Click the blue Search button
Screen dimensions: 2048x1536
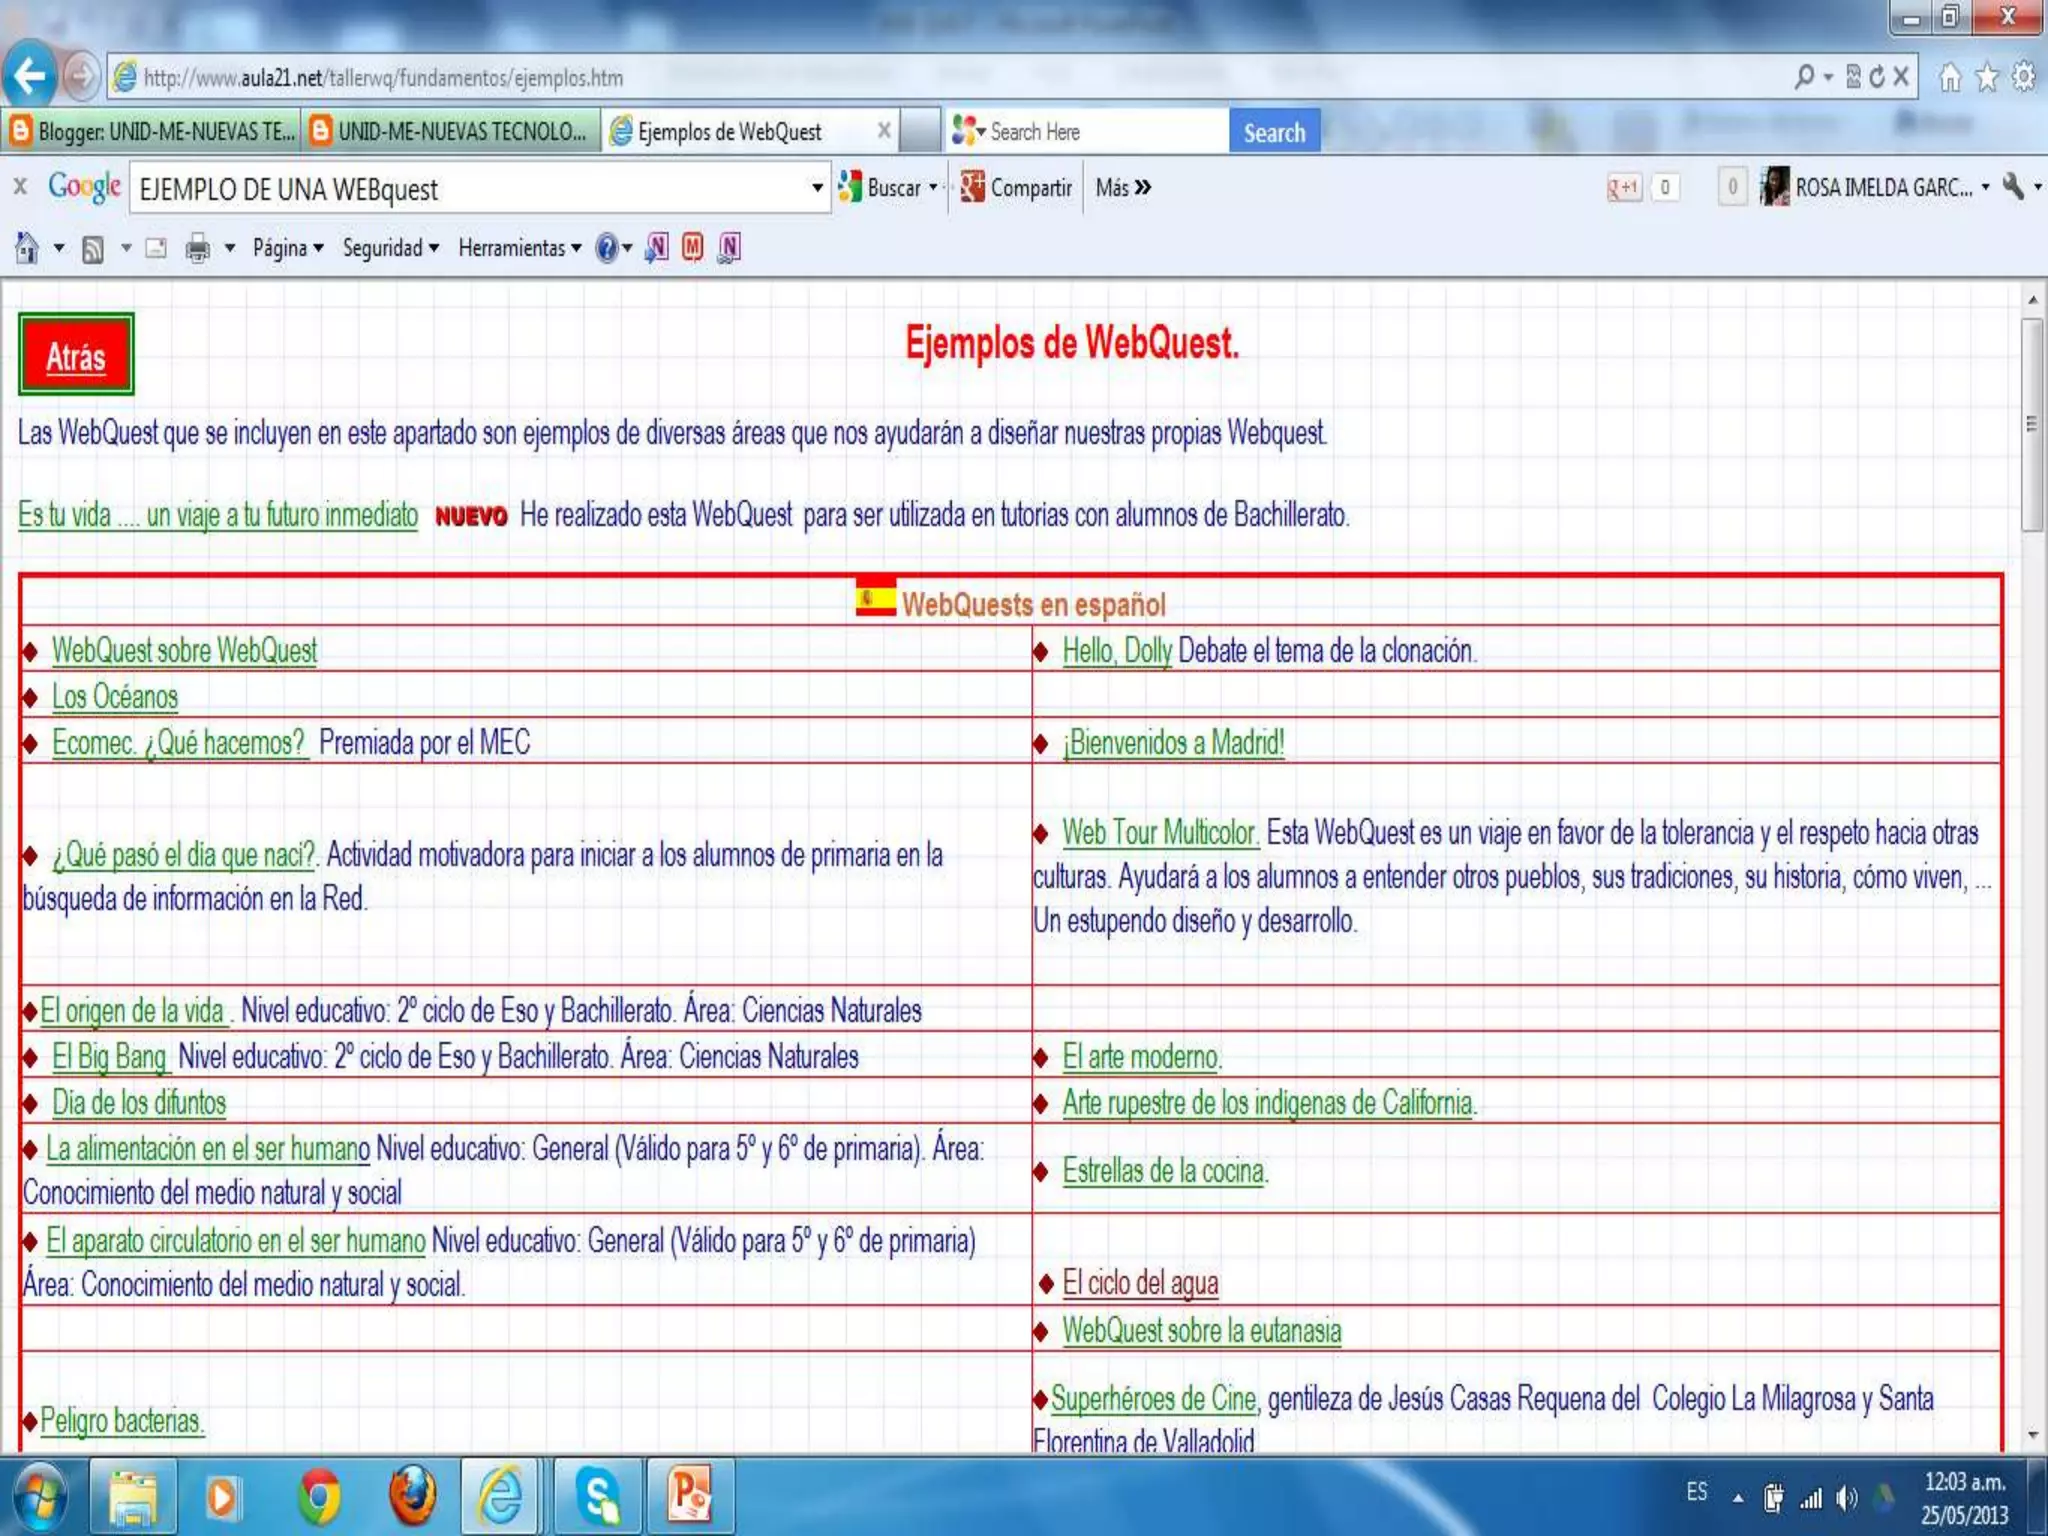(1273, 132)
